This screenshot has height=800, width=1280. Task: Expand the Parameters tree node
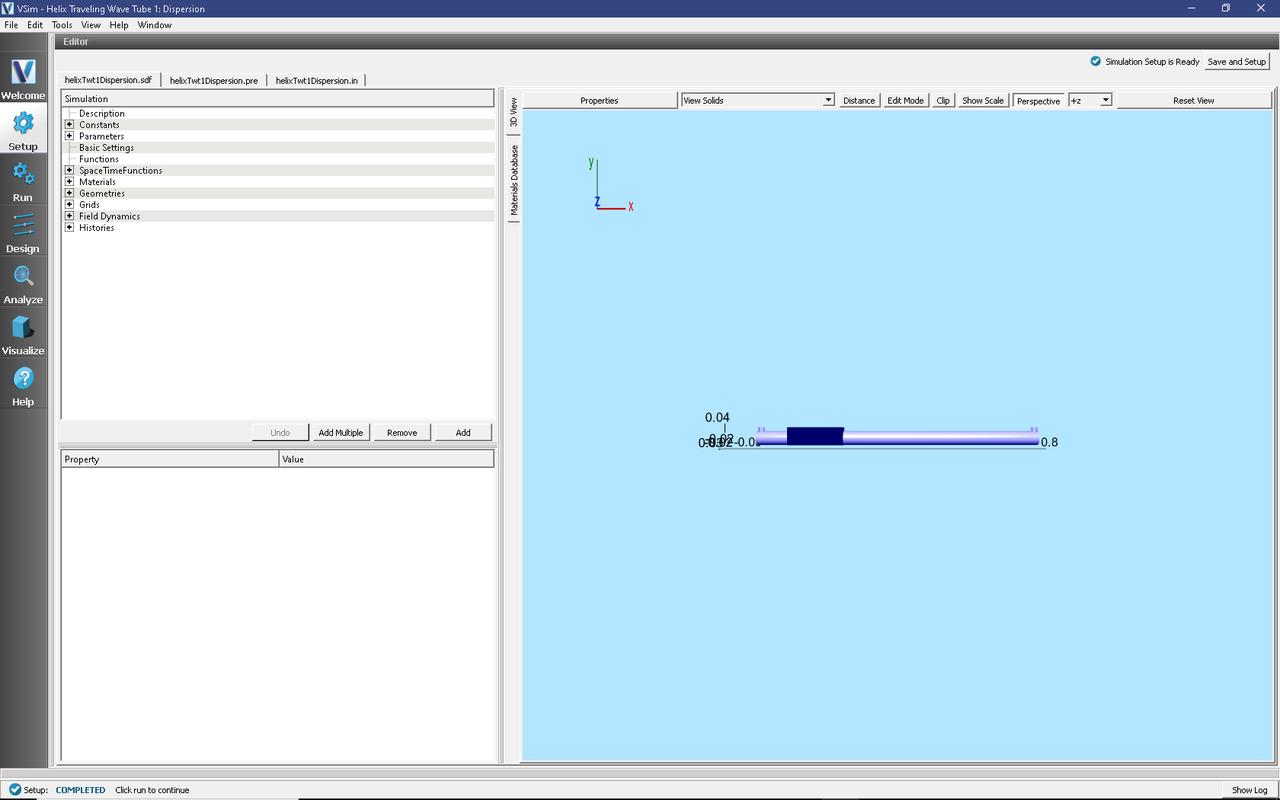click(x=69, y=136)
